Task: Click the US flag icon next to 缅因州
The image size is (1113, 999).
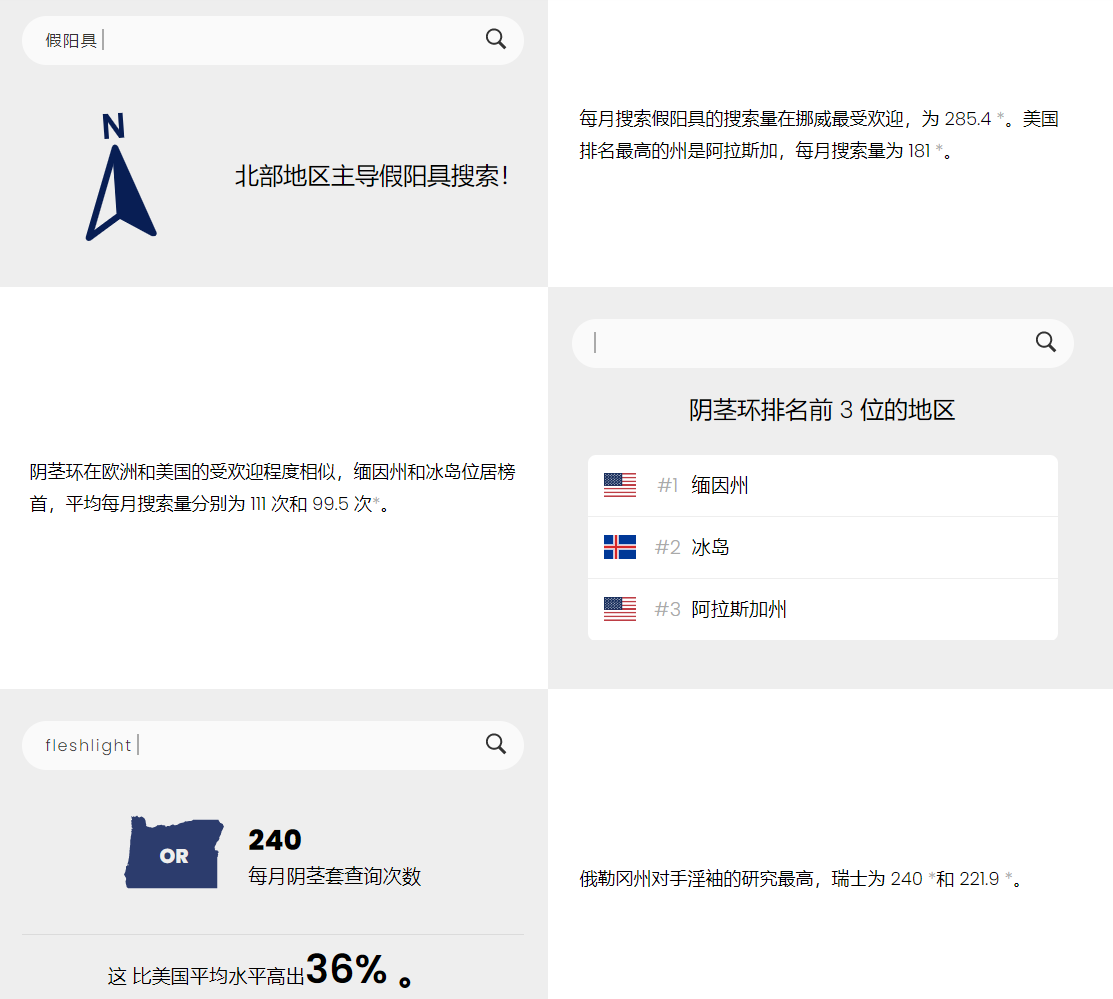Action: 620,485
